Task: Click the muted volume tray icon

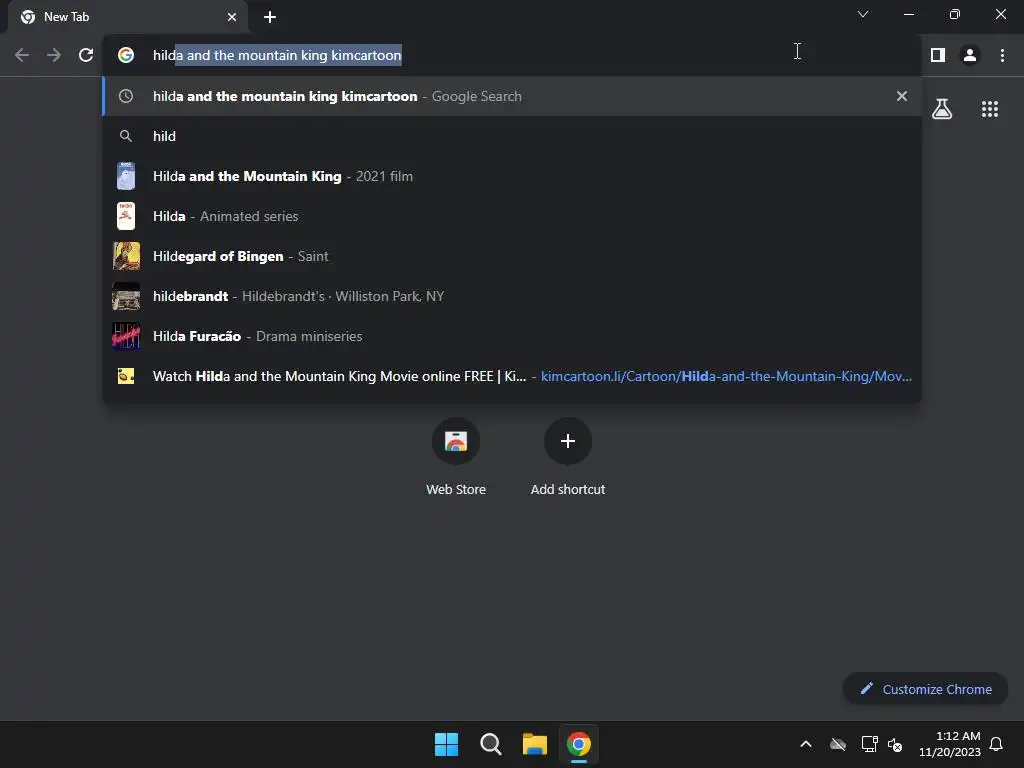Action: 895,744
